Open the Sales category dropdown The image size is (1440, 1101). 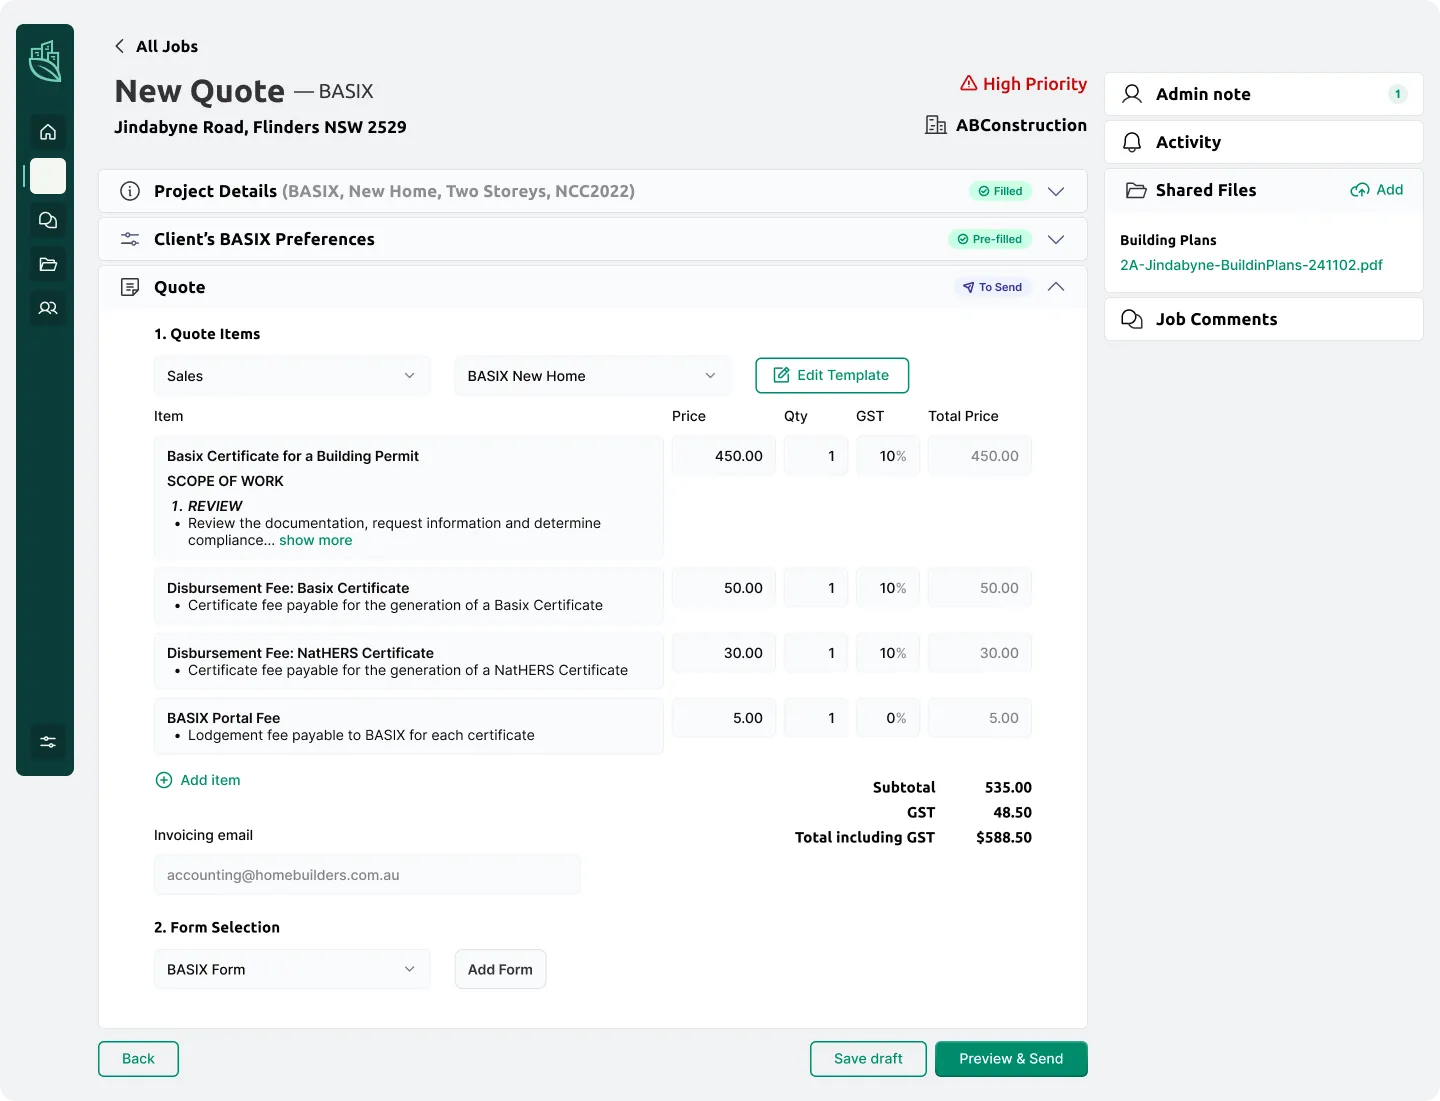coord(291,375)
